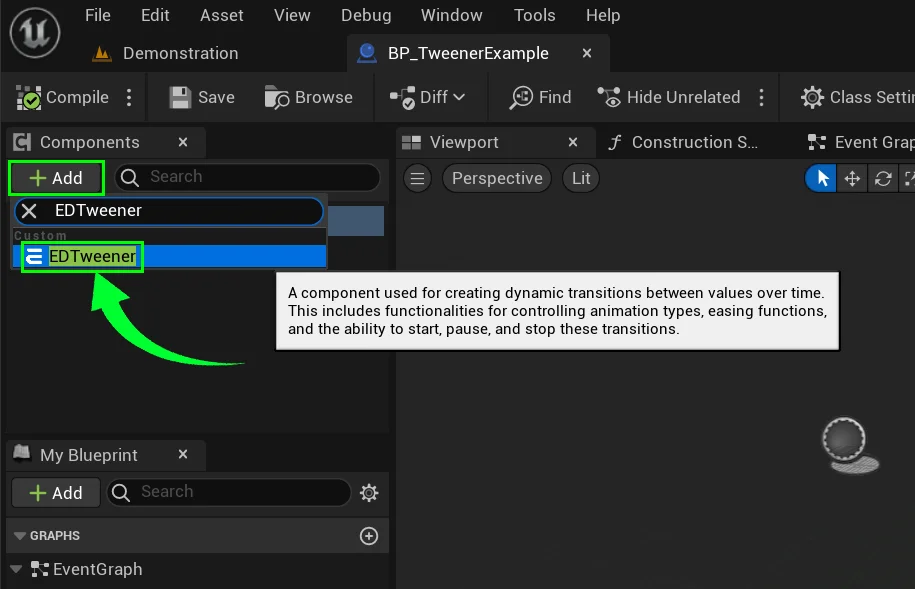Screen dimensions: 915x589
Task: Select the translate move tool in viewport
Action: tap(852, 179)
